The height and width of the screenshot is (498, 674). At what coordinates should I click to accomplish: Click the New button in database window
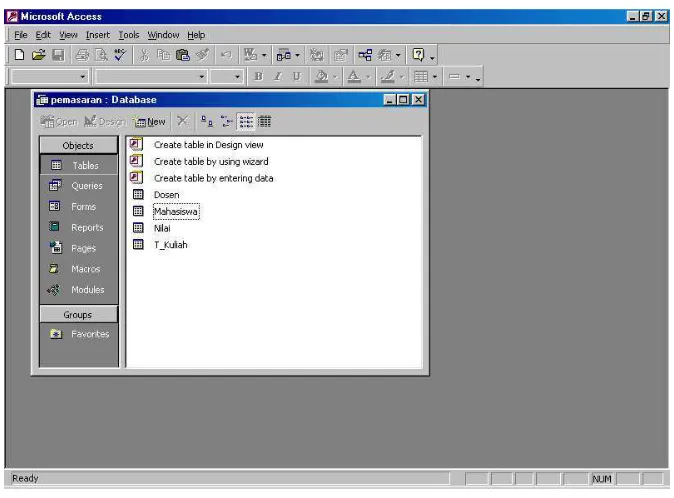(x=150, y=122)
